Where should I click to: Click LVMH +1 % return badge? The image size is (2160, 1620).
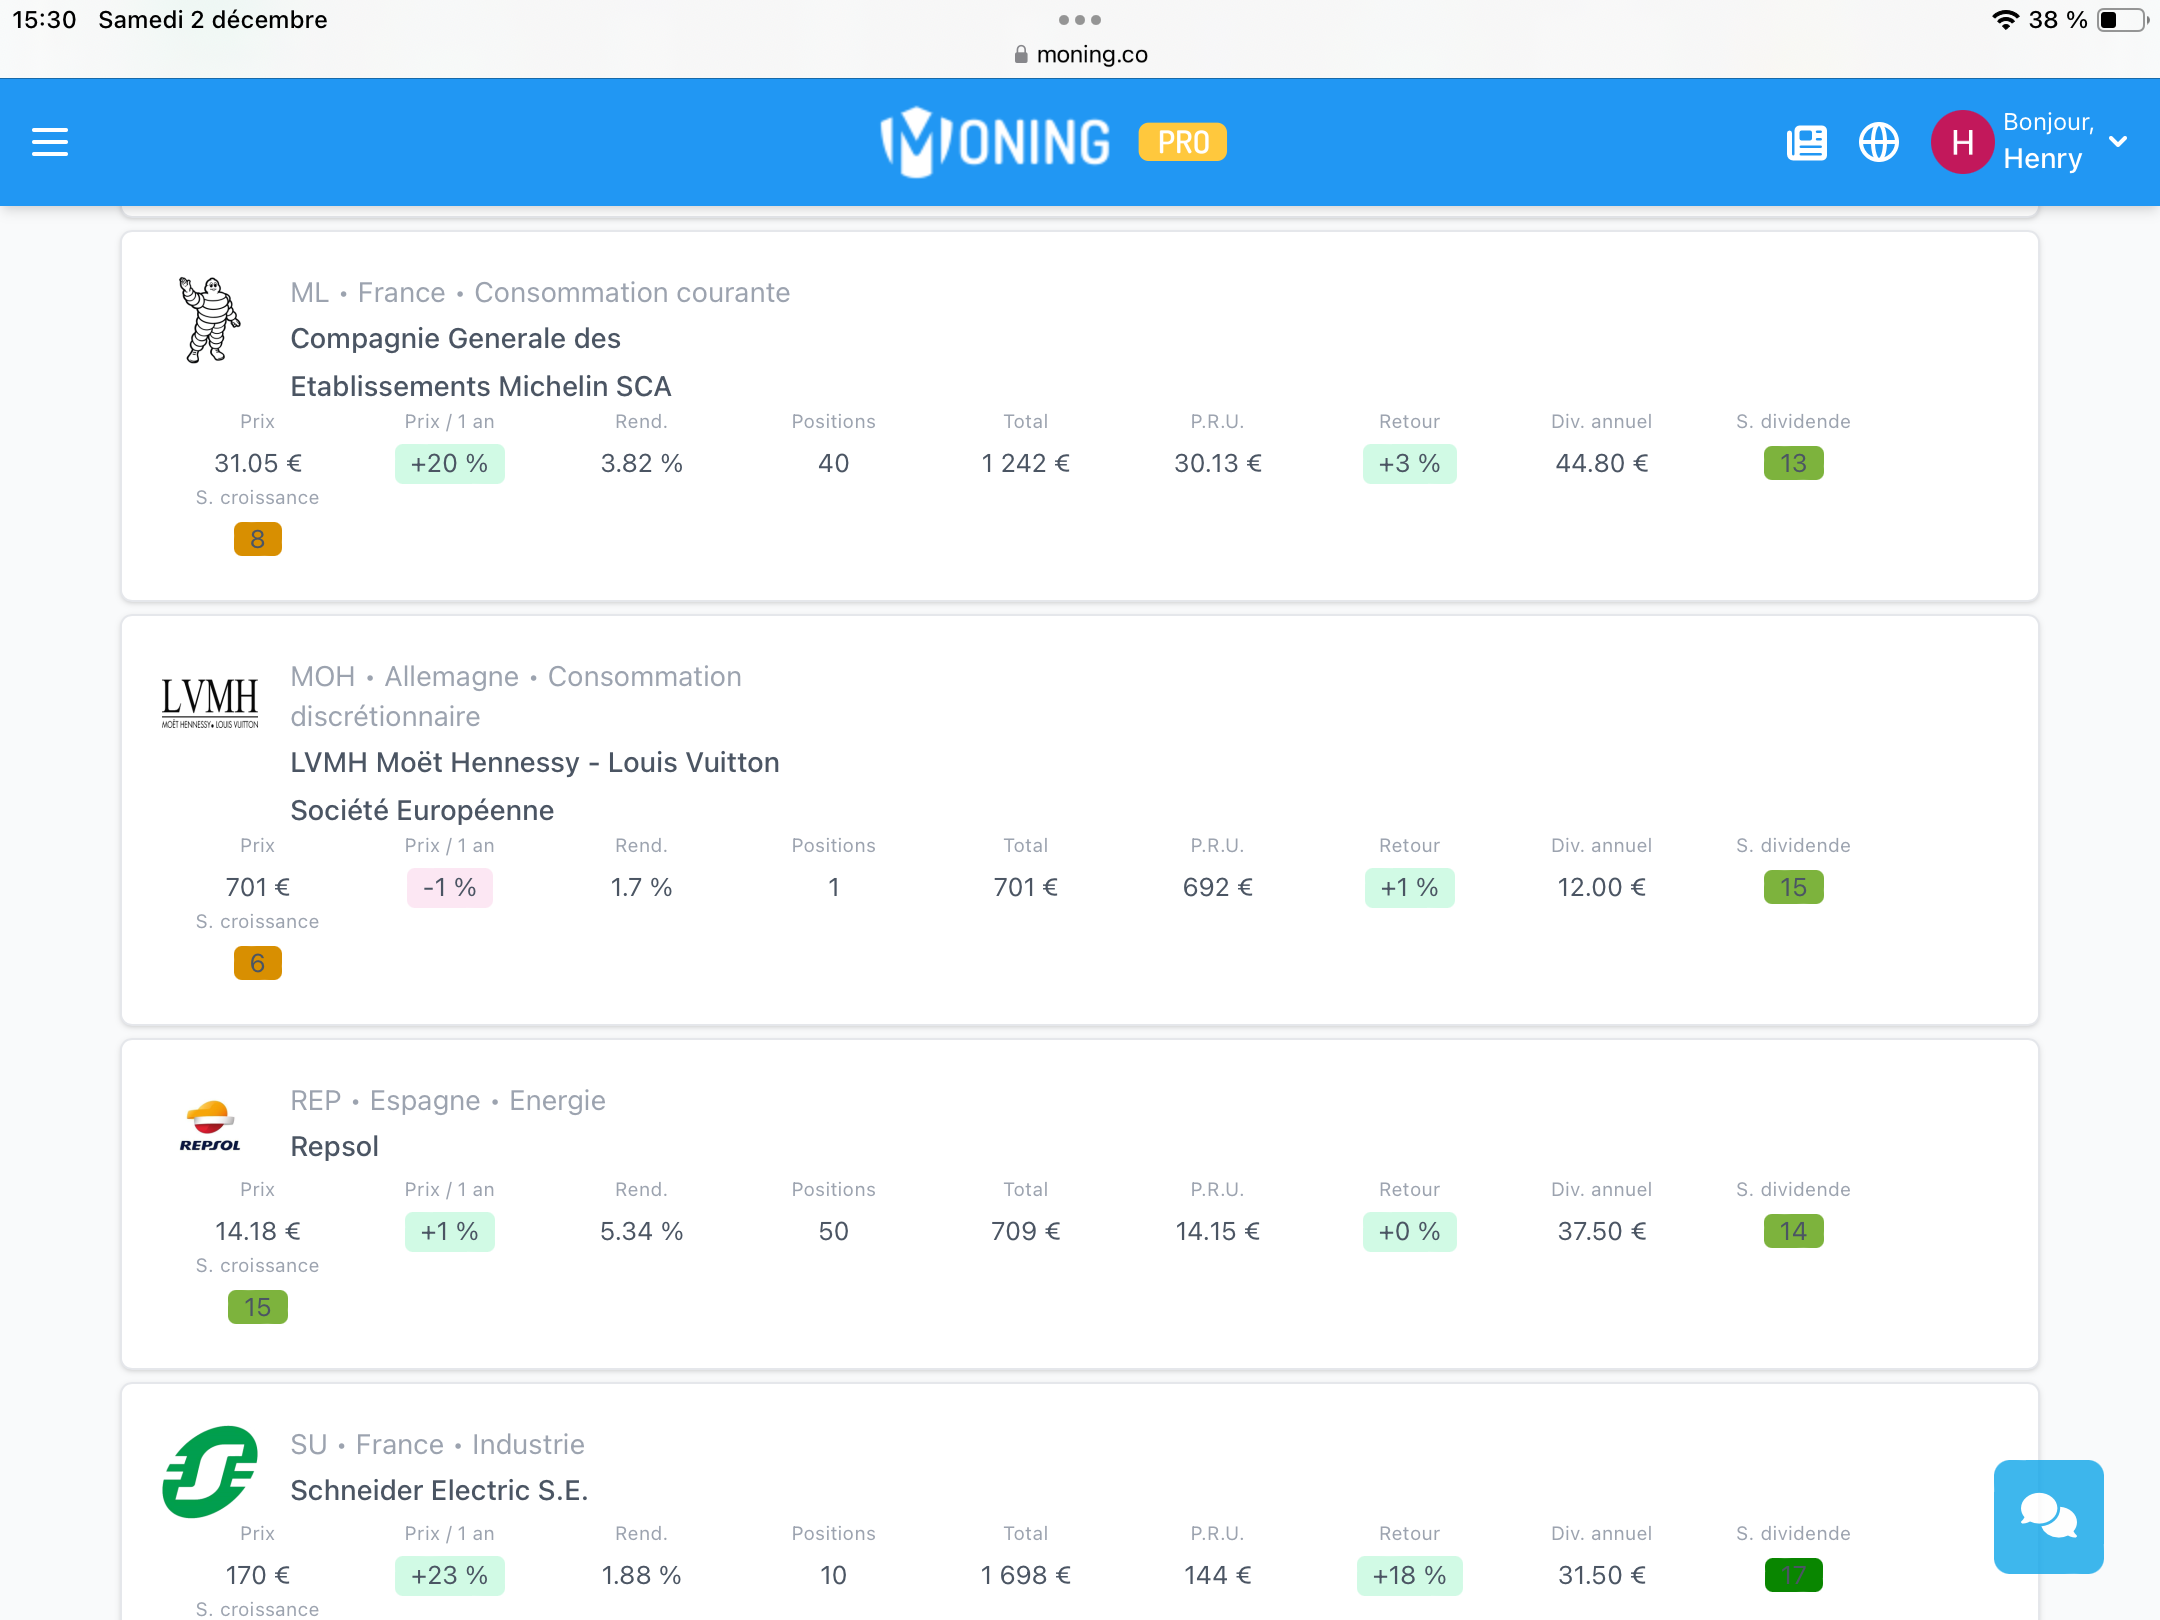(x=1410, y=888)
